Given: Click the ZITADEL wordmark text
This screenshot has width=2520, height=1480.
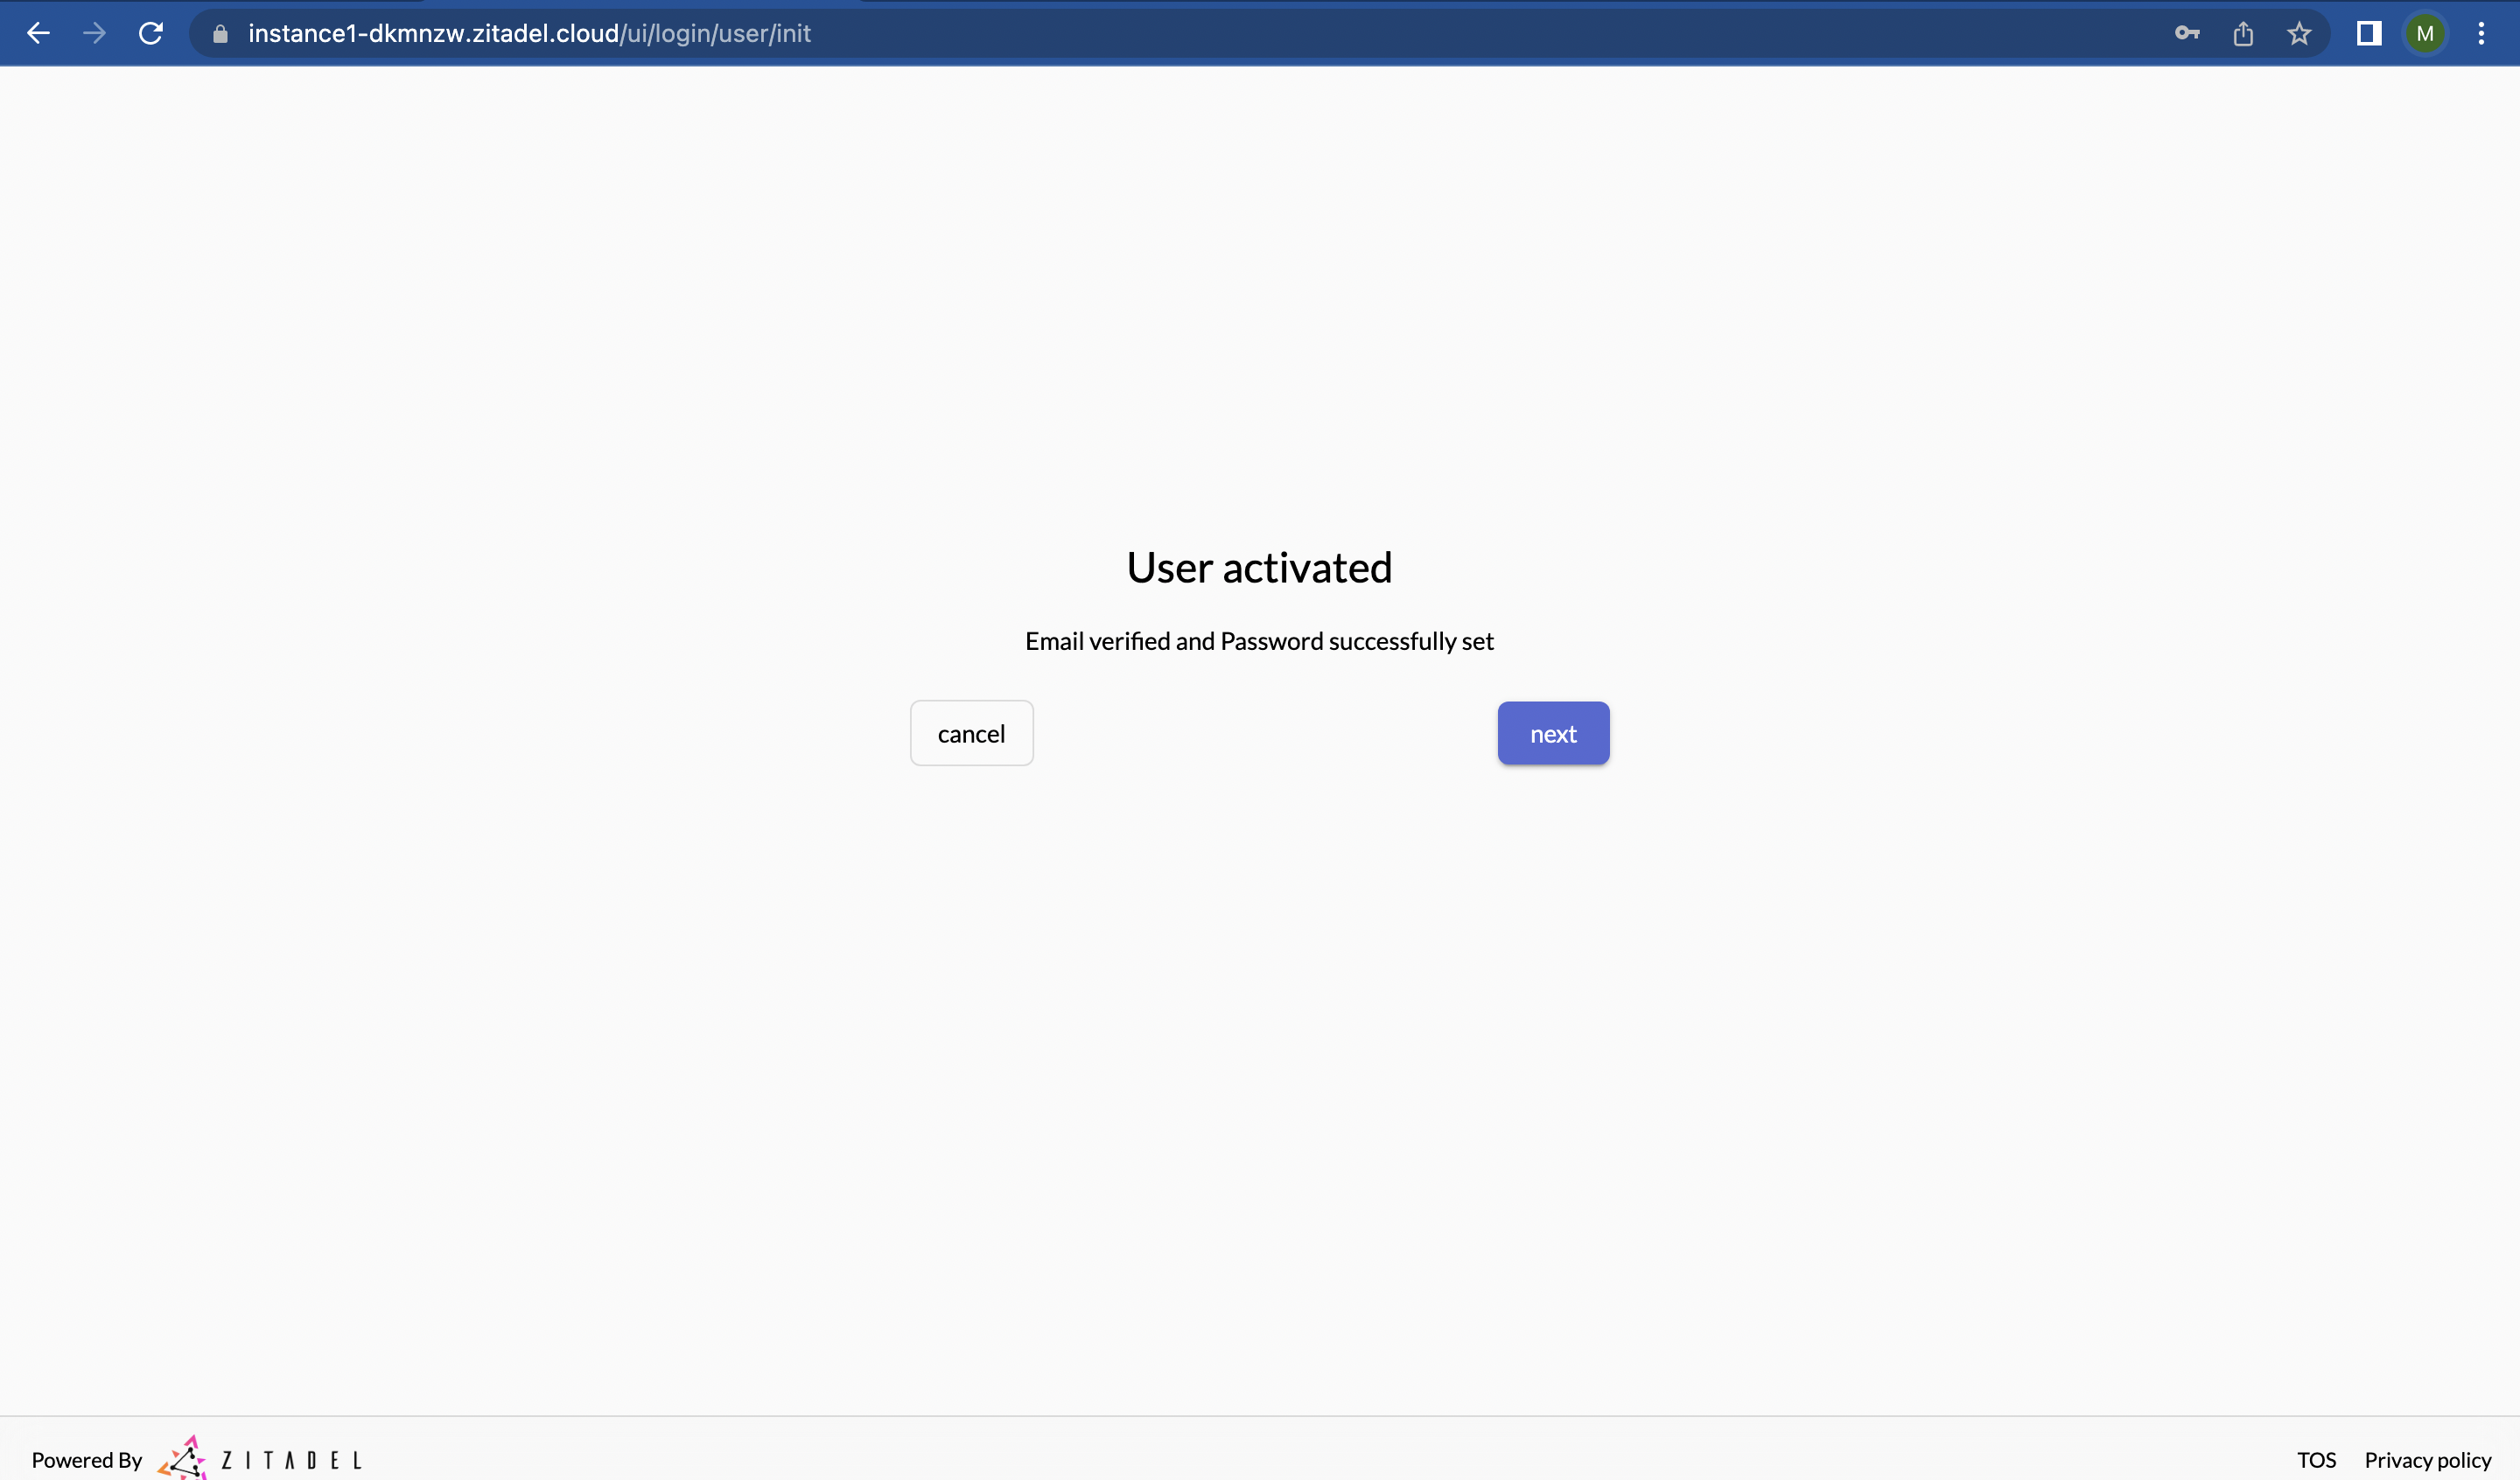Looking at the screenshot, I should point(291,1460).
